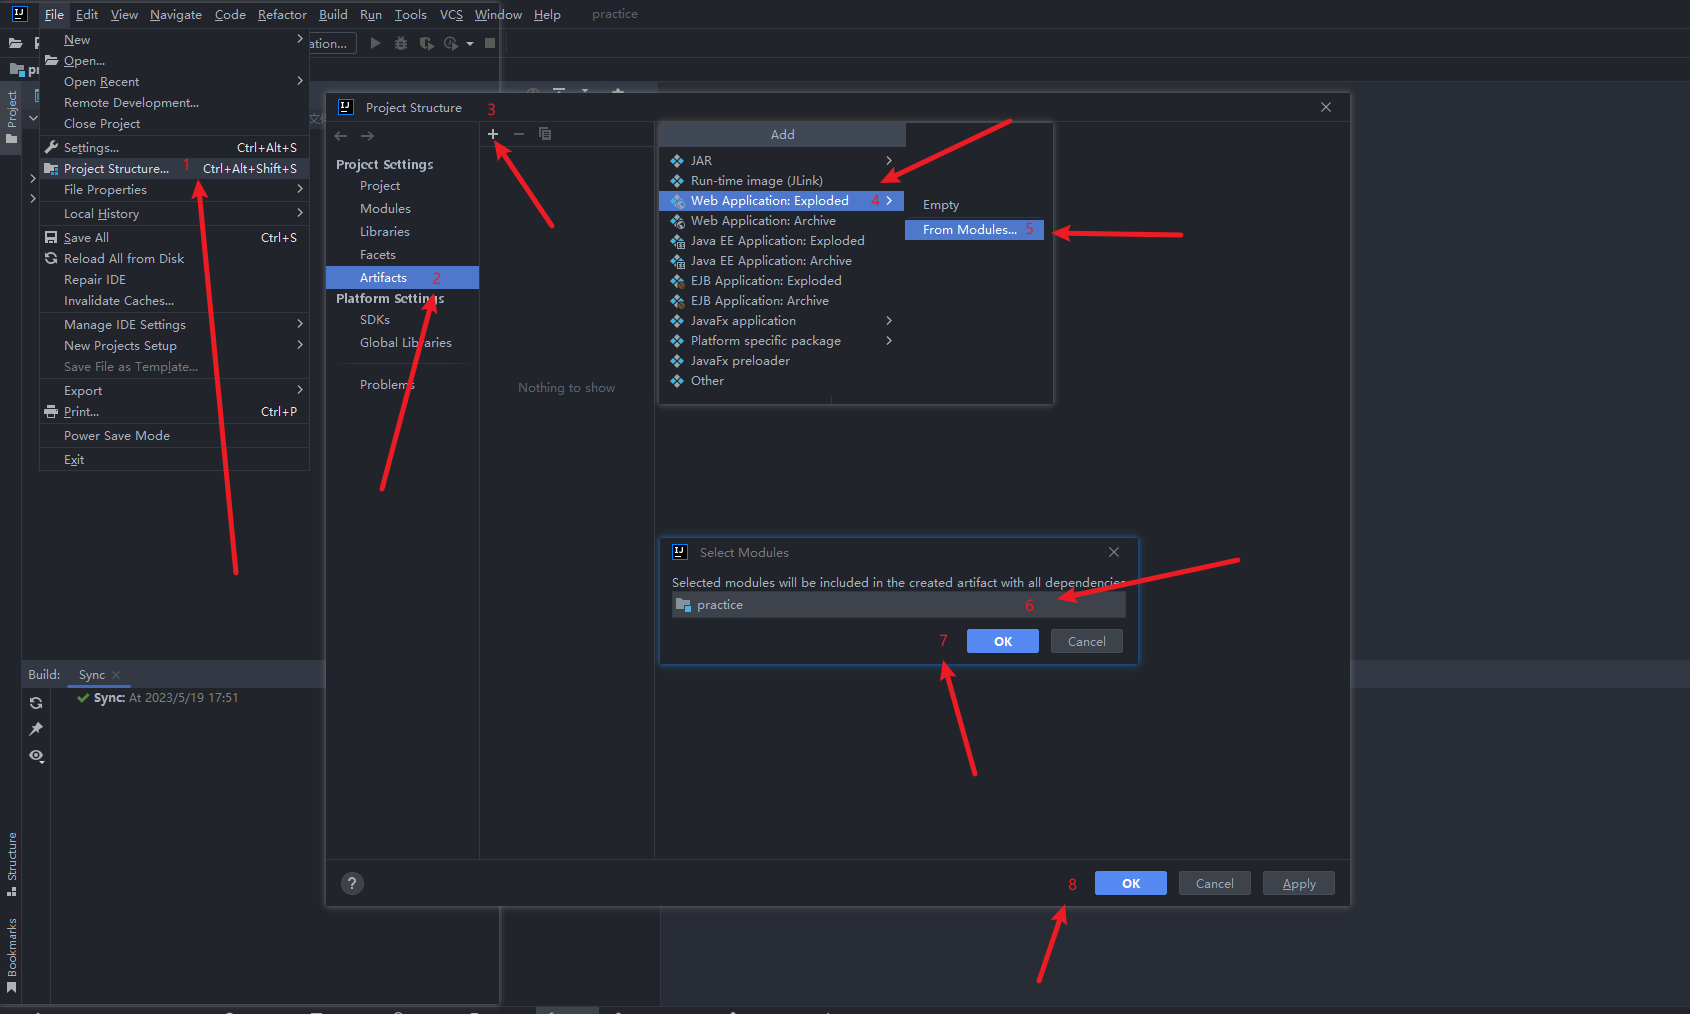Click the help question mark icon
The image size is (1690, 1014).
click(352, 883)
